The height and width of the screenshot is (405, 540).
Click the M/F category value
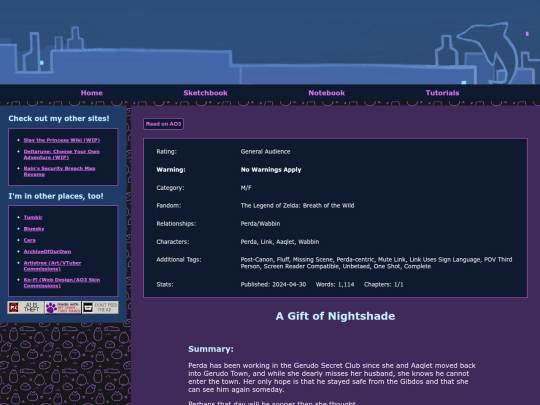click(246, 188)
